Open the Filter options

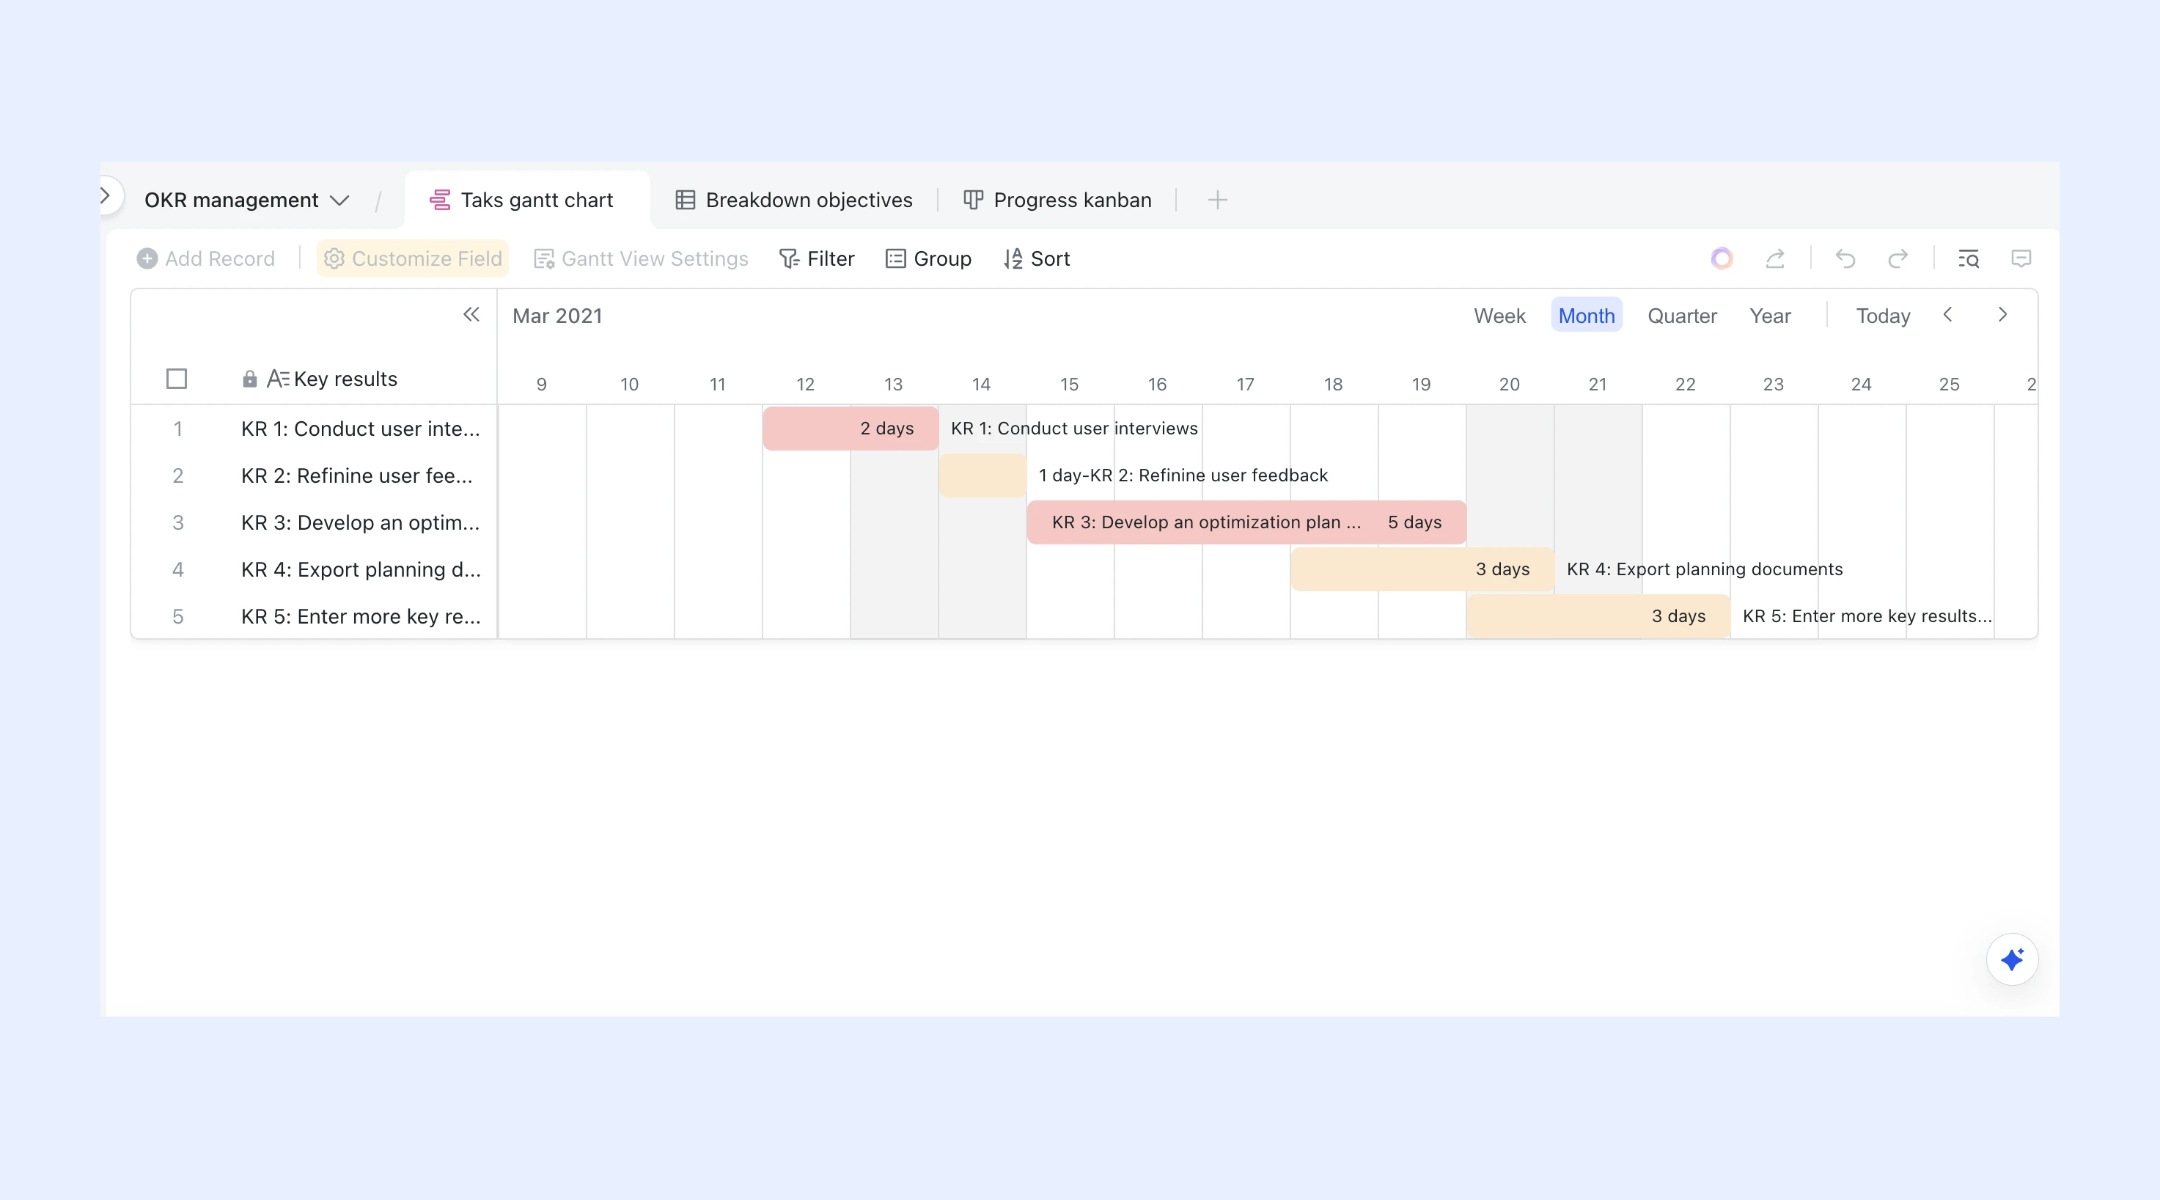click(817, 259)
